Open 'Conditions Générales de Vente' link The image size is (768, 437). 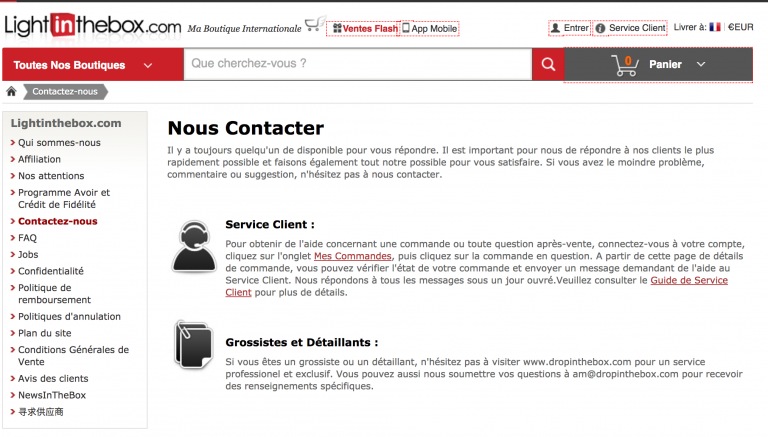click(x=73, y=356)
